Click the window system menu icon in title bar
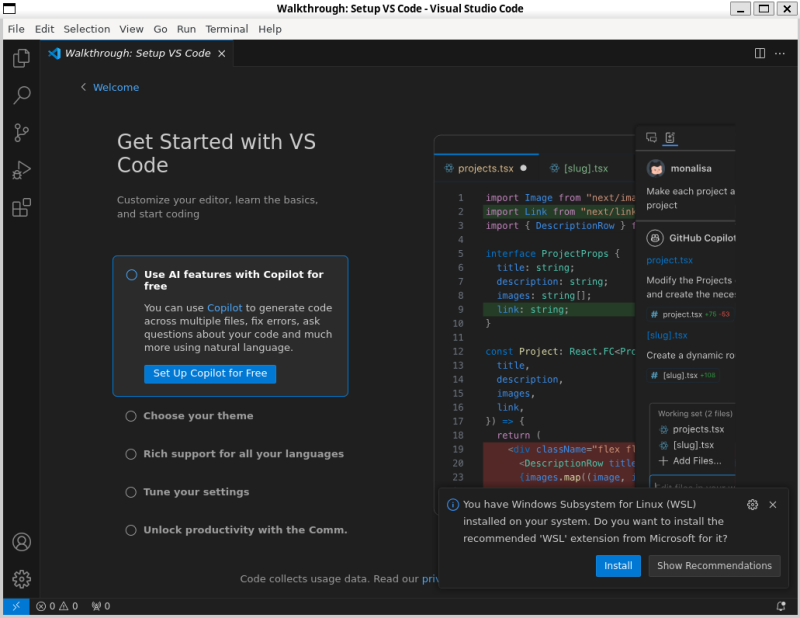Viewport: 800px width, 618px height. click(10, 8)
